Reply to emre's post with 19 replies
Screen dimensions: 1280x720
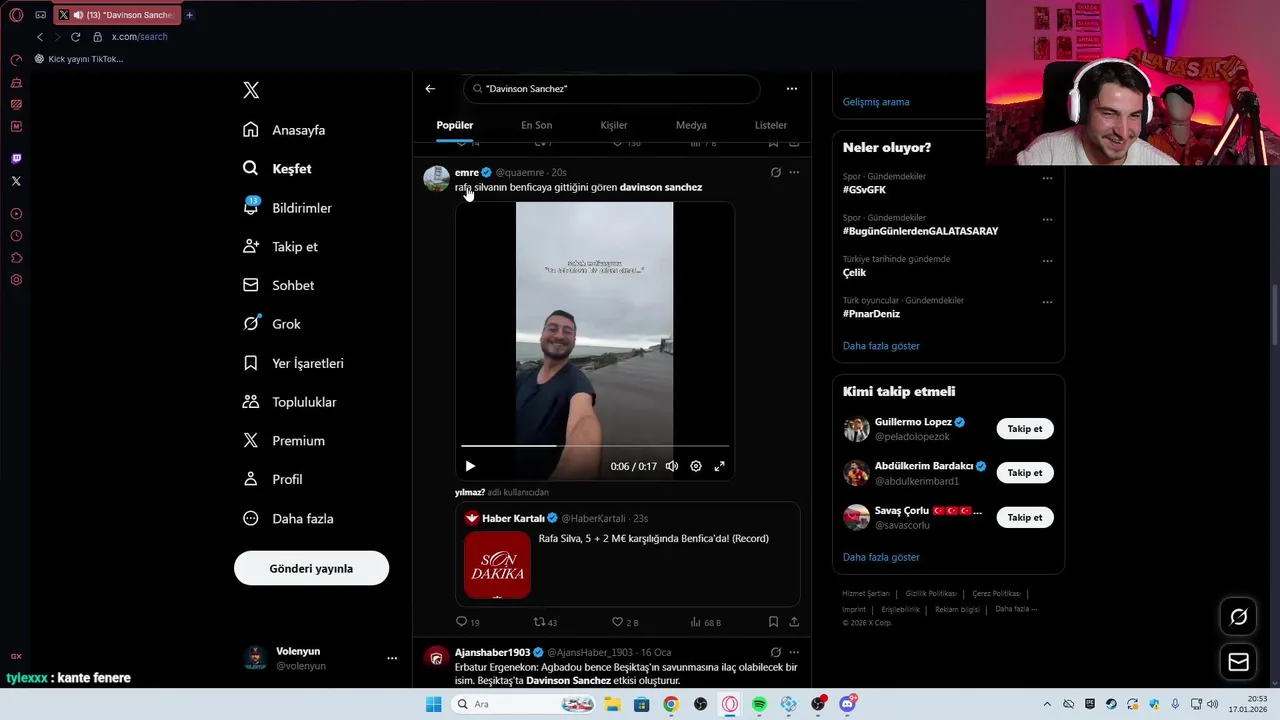pos(468,622)
